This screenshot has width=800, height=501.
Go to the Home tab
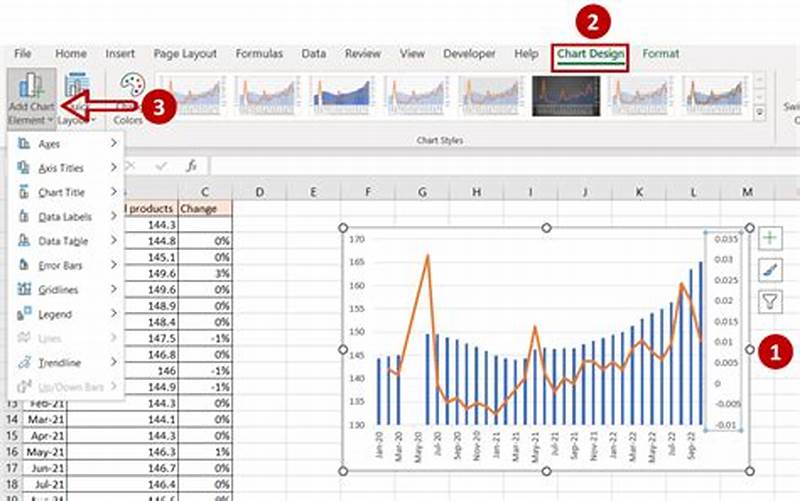tap(70, 54)
